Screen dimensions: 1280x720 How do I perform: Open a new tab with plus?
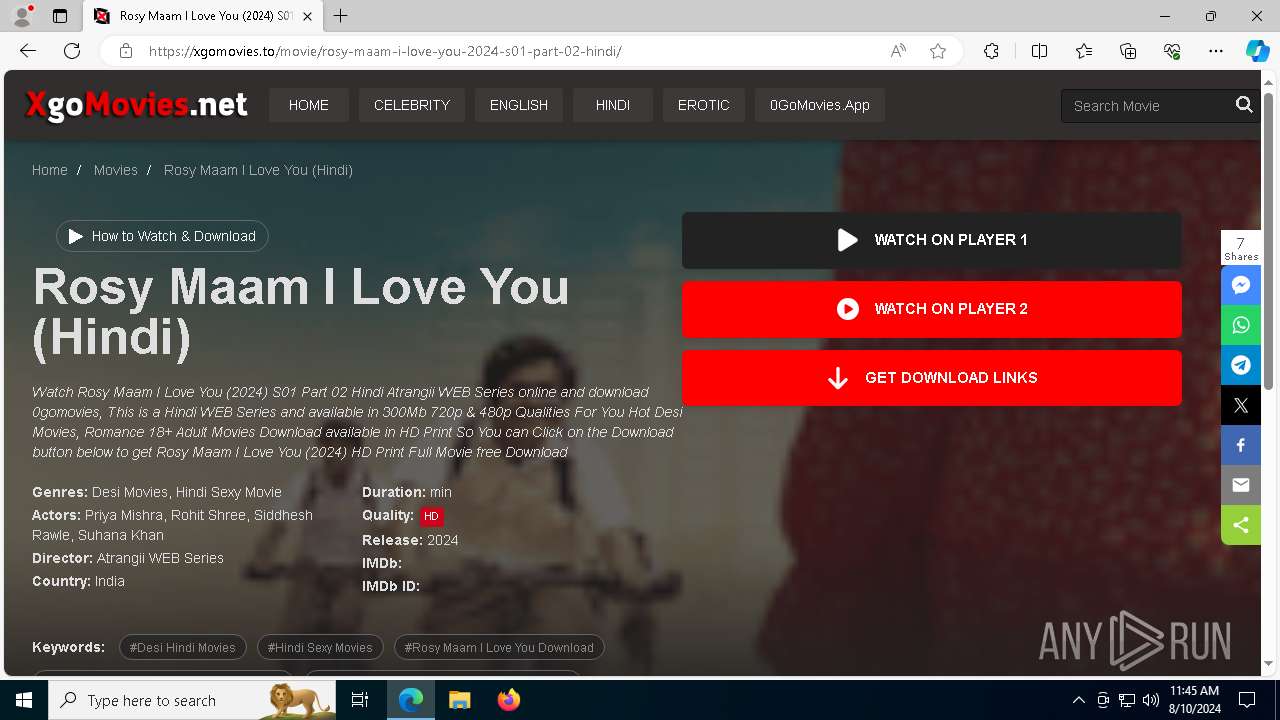click(x=341, y=16)
